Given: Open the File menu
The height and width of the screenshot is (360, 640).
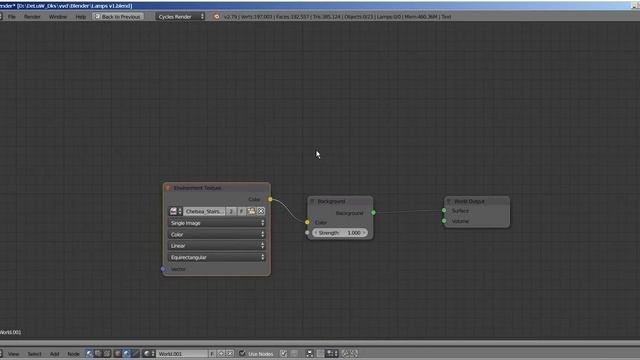Looking at the screenshot, I should [x=11, y=17].
